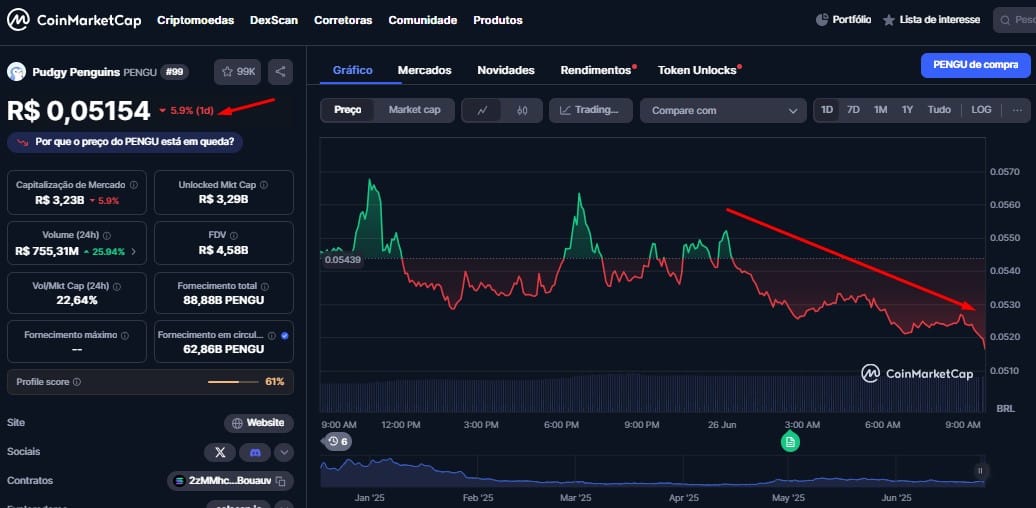Copy the contract address 2zMMhc...Bouauv

280,481
